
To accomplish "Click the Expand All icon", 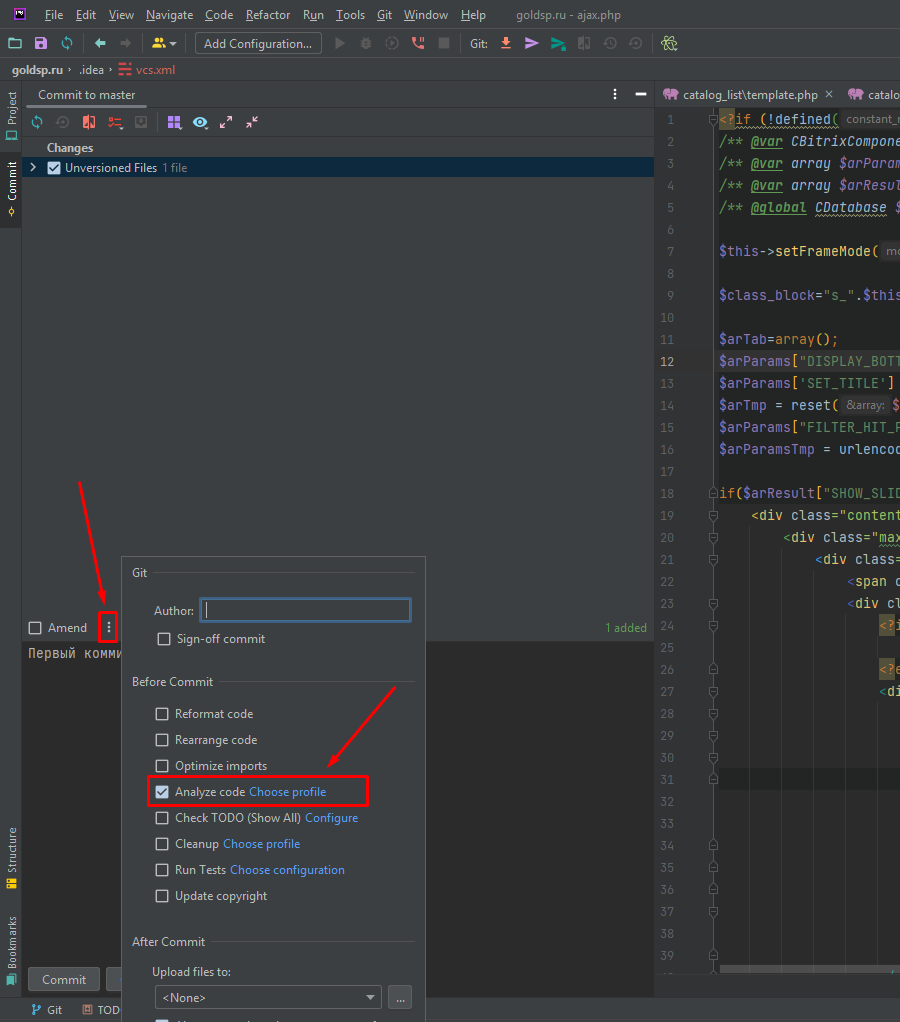I will coord(226,122).
